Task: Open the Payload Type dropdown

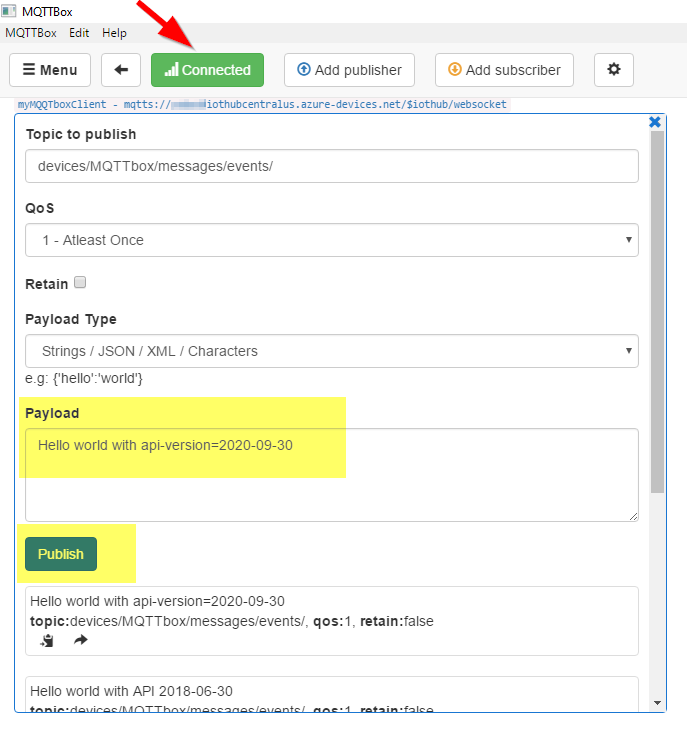Action: pyautogui.click(x=332, y=351)
